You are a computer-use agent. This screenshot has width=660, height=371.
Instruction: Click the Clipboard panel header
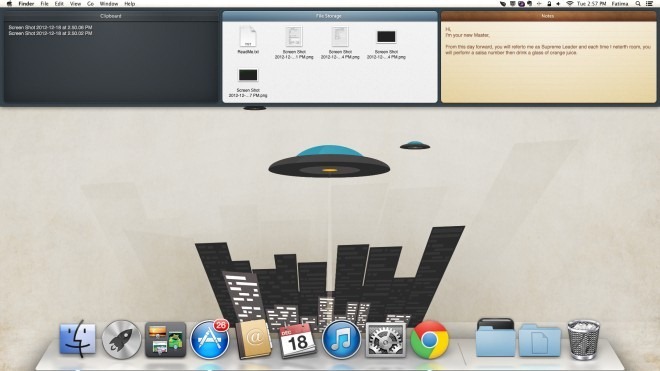pyautogui.click(x=111, y=16)
